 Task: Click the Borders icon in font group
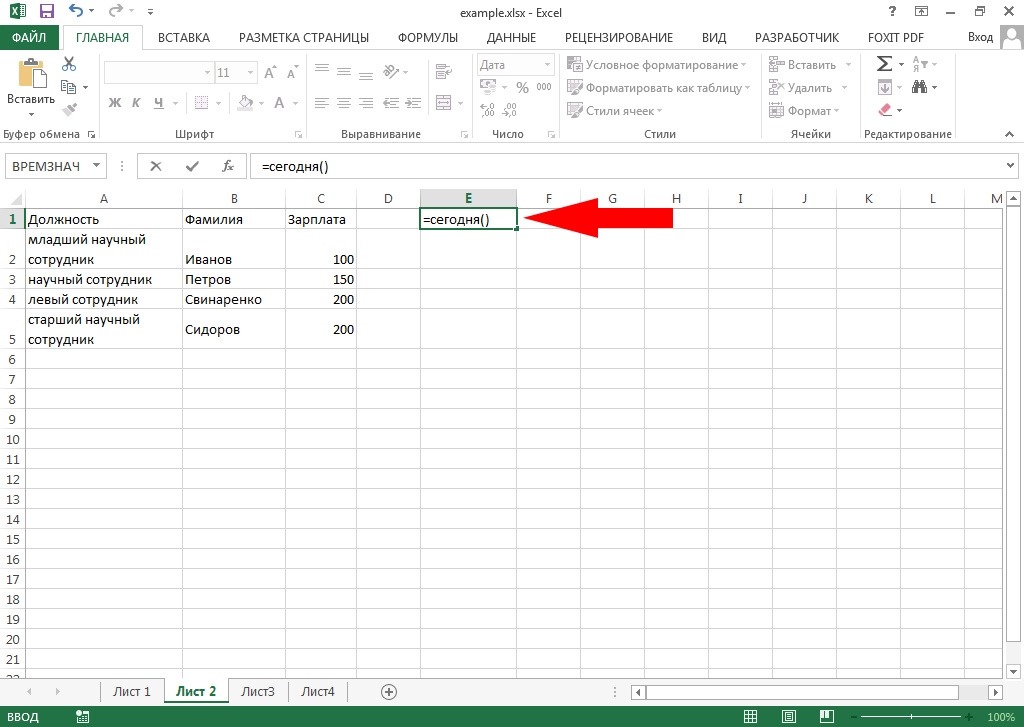tap(202, 103)
